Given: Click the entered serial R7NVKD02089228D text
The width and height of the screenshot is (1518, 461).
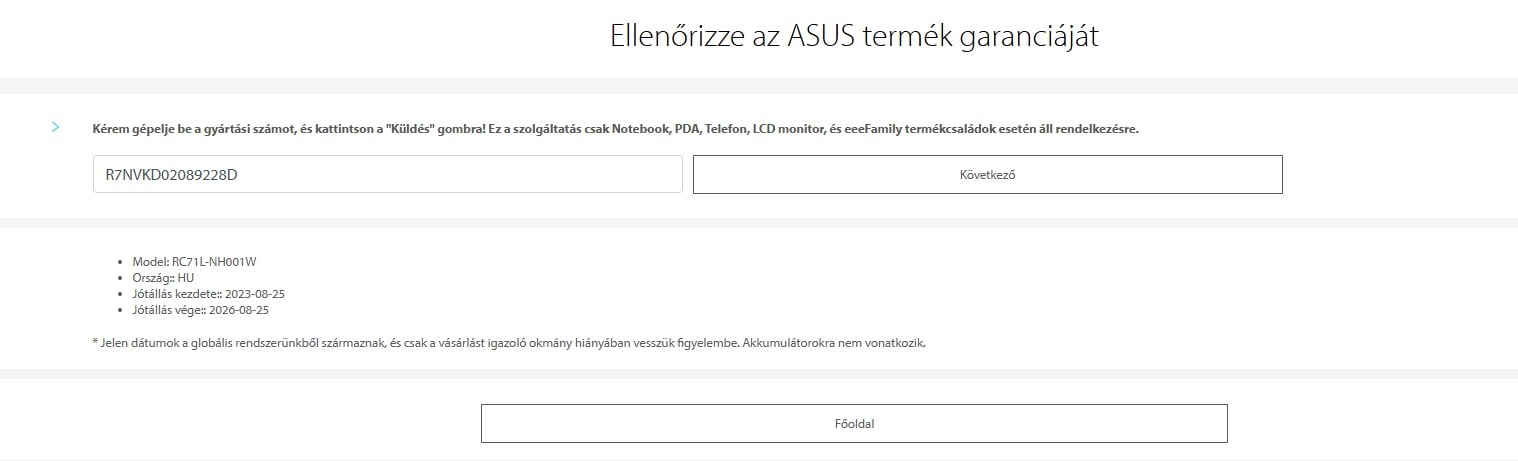Looking at the screenshot, I should coord(172,174).
